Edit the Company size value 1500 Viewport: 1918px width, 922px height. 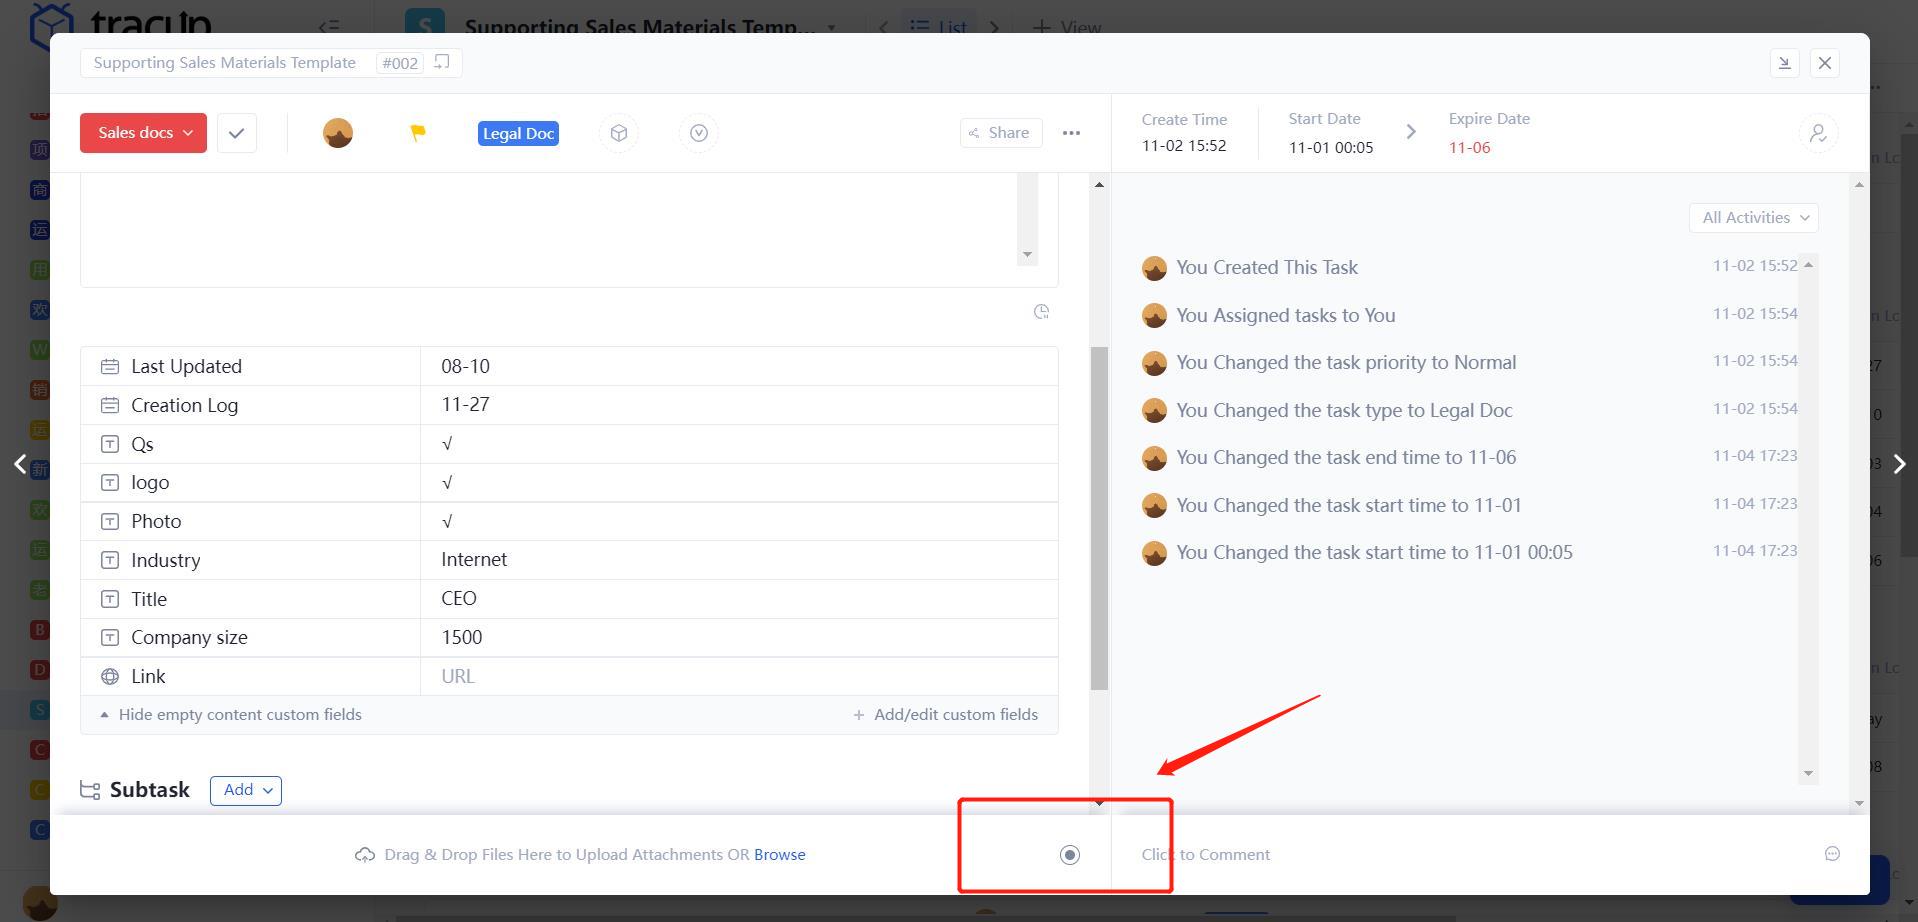739,638
